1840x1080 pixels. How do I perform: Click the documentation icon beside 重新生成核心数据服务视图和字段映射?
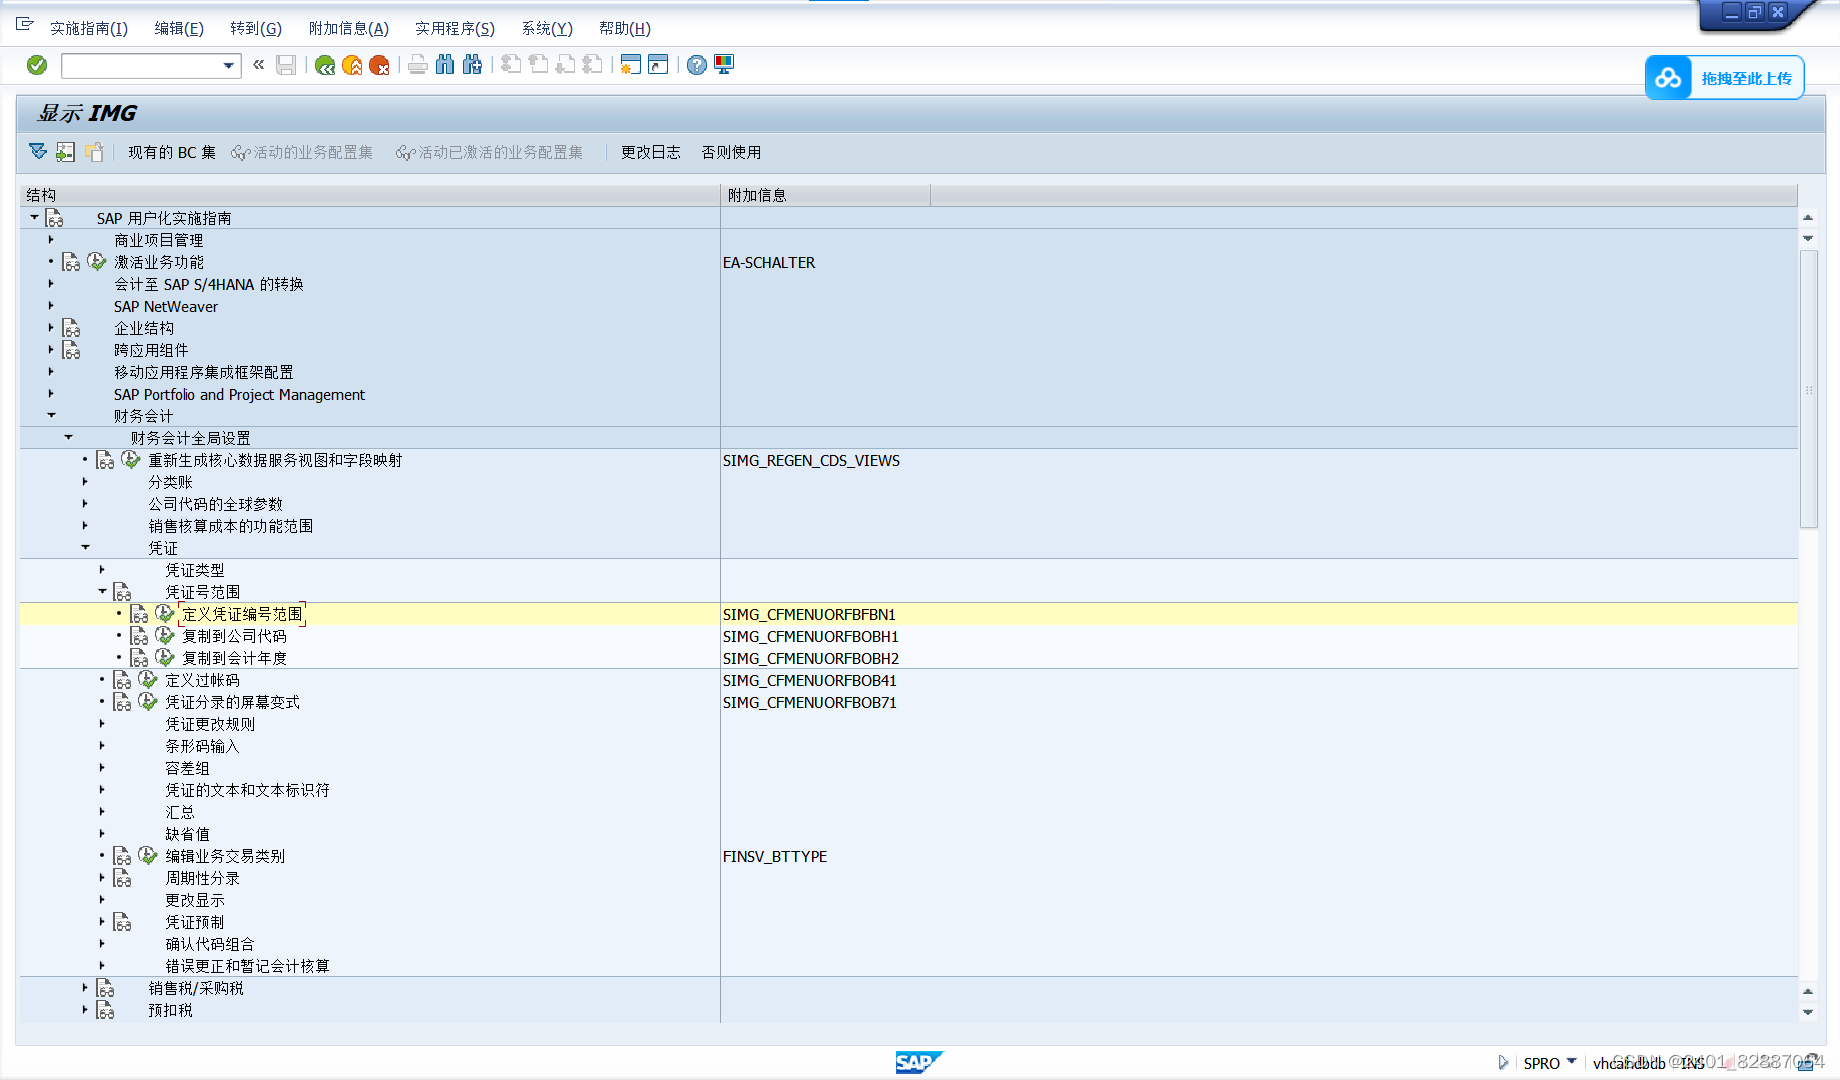105,459
